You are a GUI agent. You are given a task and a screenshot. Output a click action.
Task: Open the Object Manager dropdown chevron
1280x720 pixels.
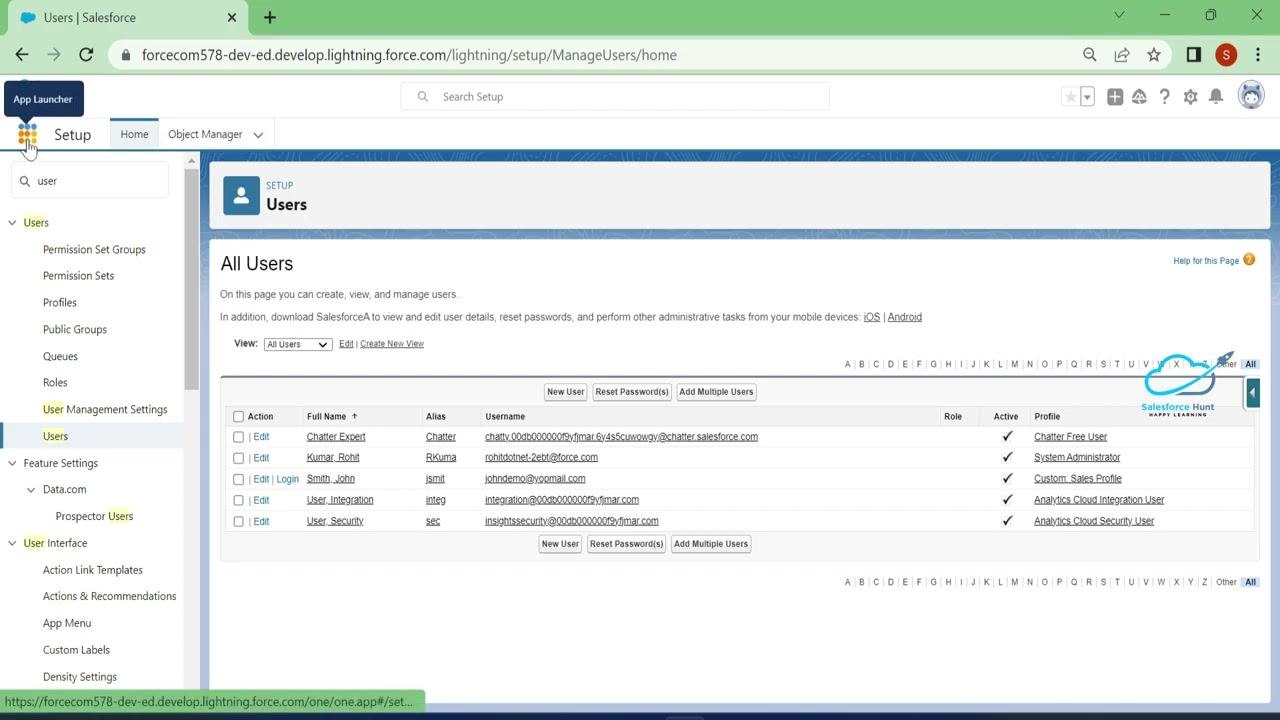coord(258,135)
